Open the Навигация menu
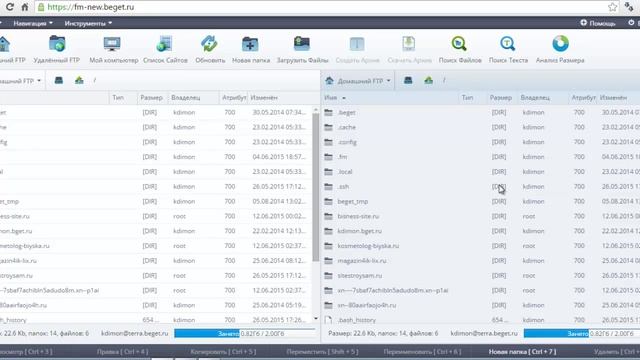640x360 pixels. [x=33, y=23]
